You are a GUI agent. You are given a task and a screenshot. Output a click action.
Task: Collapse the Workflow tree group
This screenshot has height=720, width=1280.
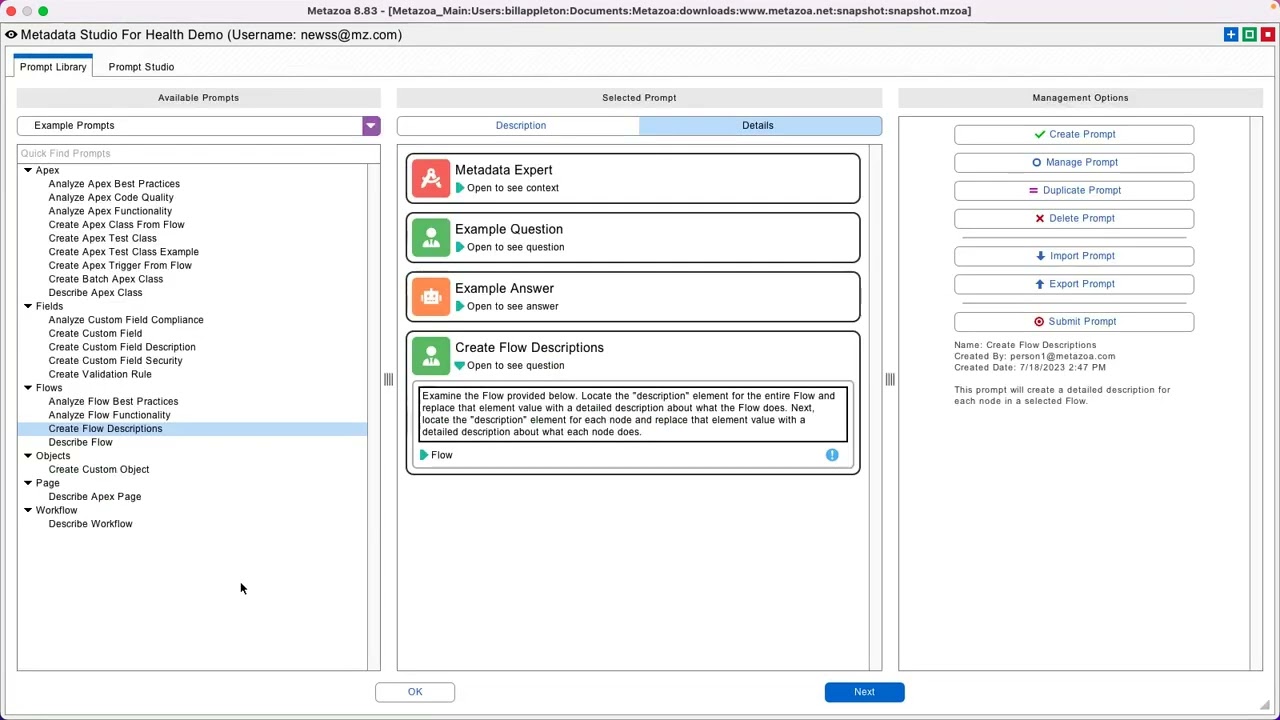pyautogui.click(x=28, y=510)
